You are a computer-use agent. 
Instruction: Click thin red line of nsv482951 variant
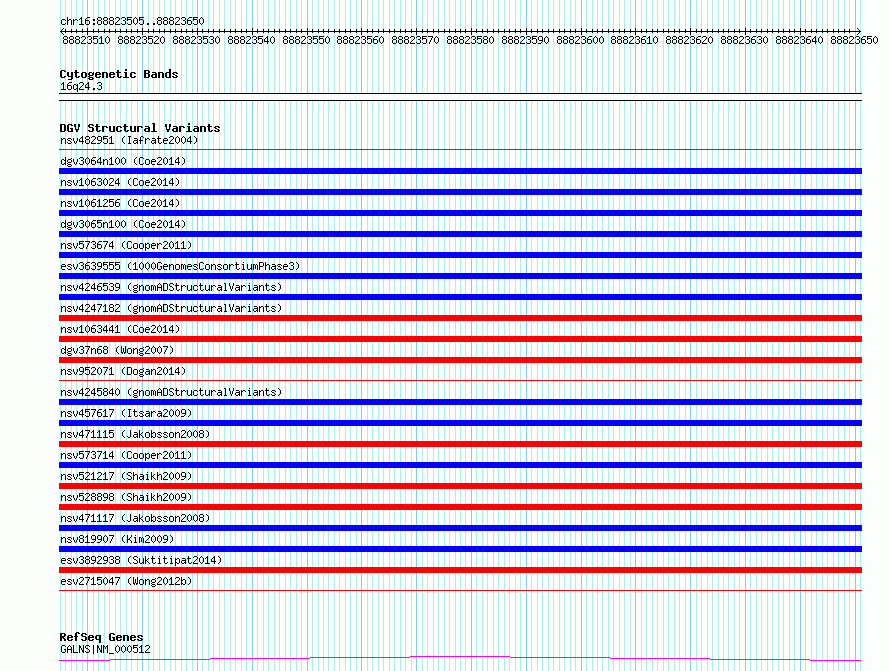pyautogui.click(x=460, y=150)
